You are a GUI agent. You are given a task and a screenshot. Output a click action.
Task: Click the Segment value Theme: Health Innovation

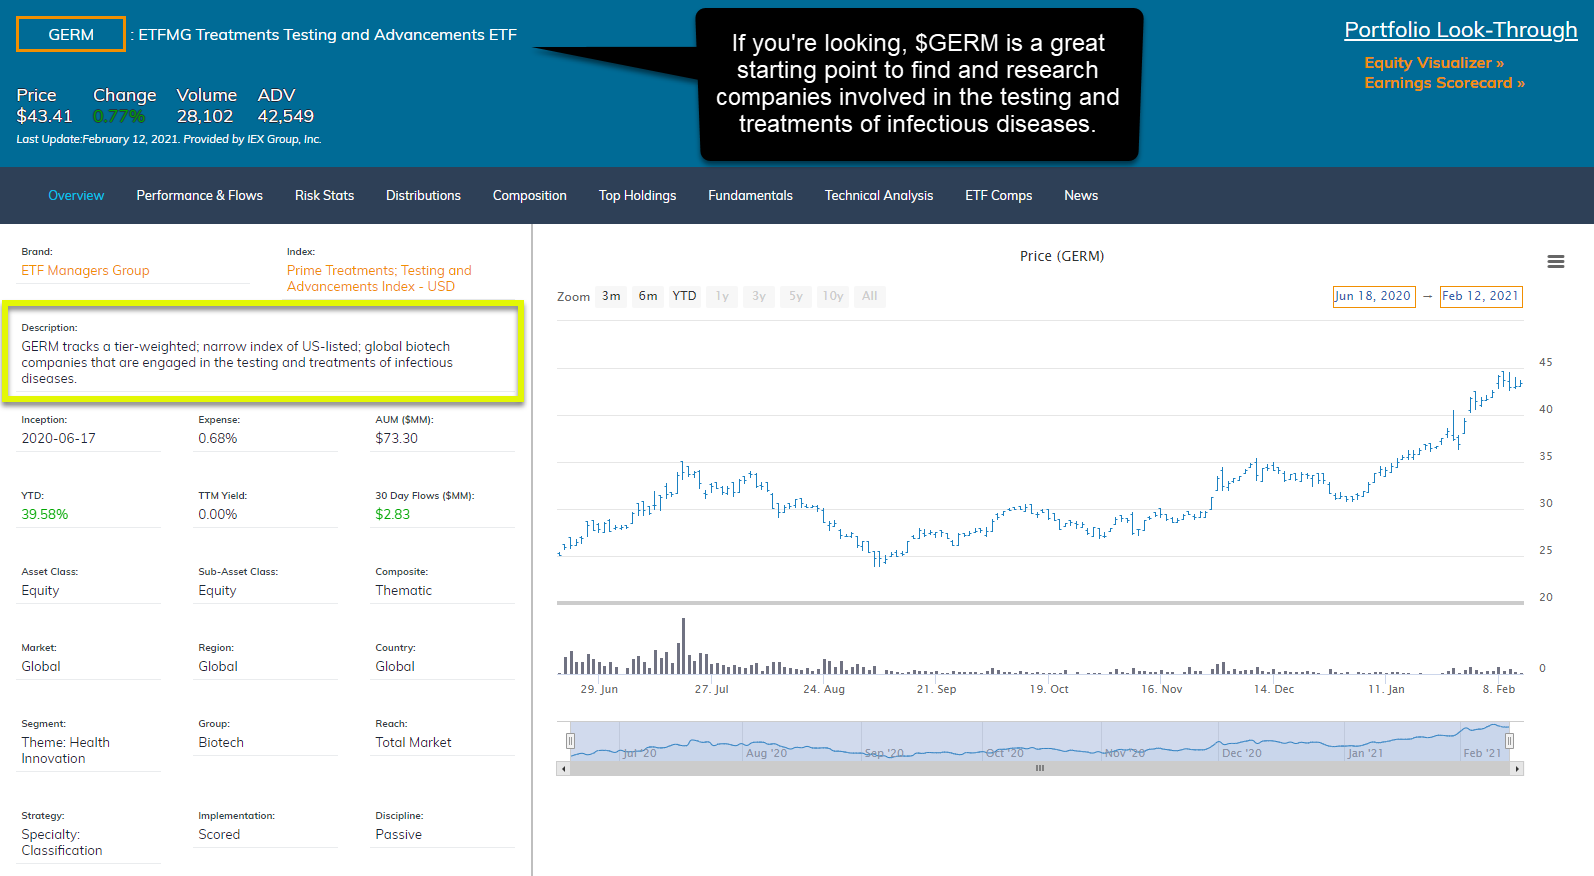point(66,751)
